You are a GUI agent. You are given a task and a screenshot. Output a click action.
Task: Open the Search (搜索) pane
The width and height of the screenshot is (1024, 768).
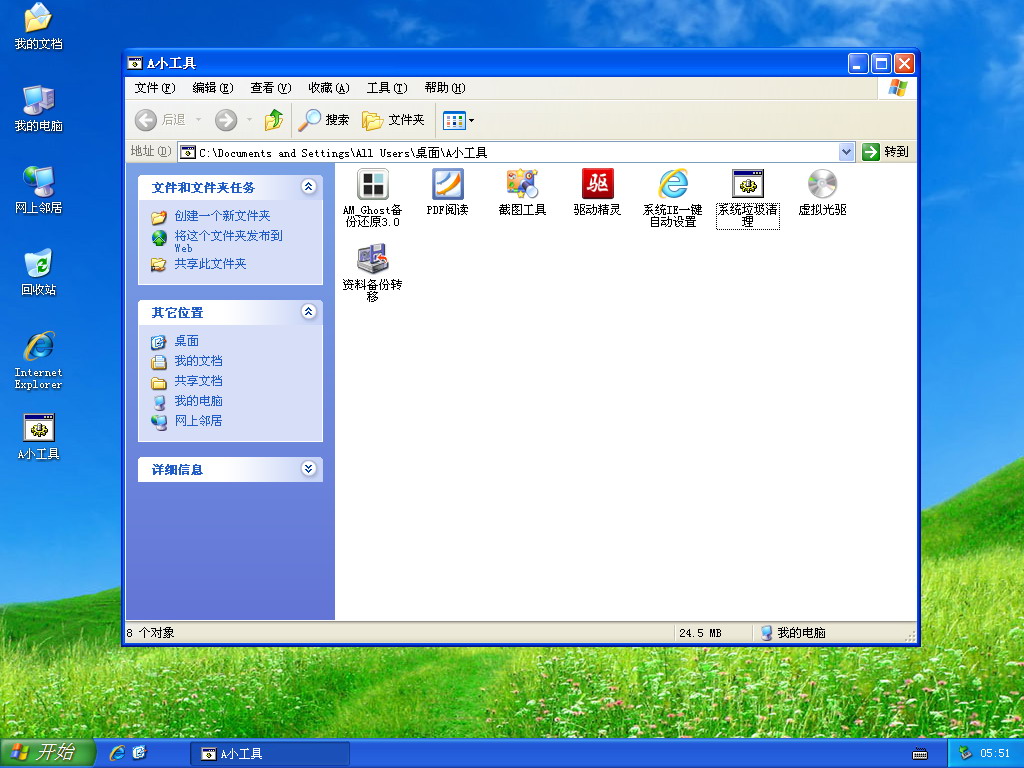(324, 120)
